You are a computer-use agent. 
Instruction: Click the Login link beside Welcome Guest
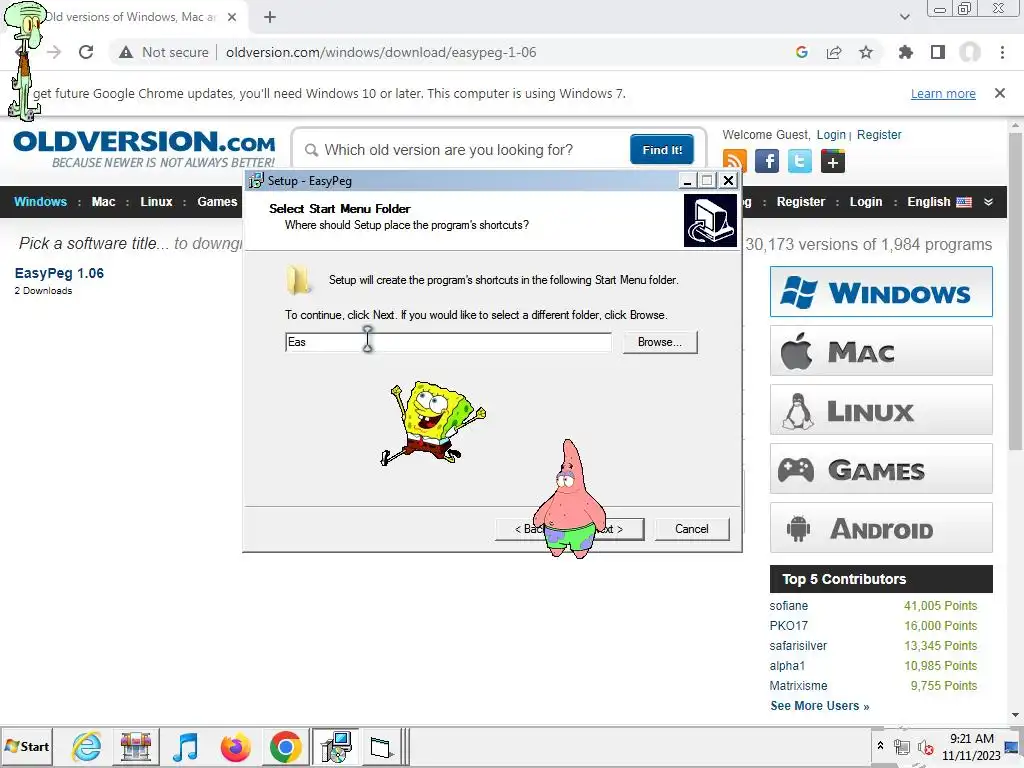tap(831, 135)
